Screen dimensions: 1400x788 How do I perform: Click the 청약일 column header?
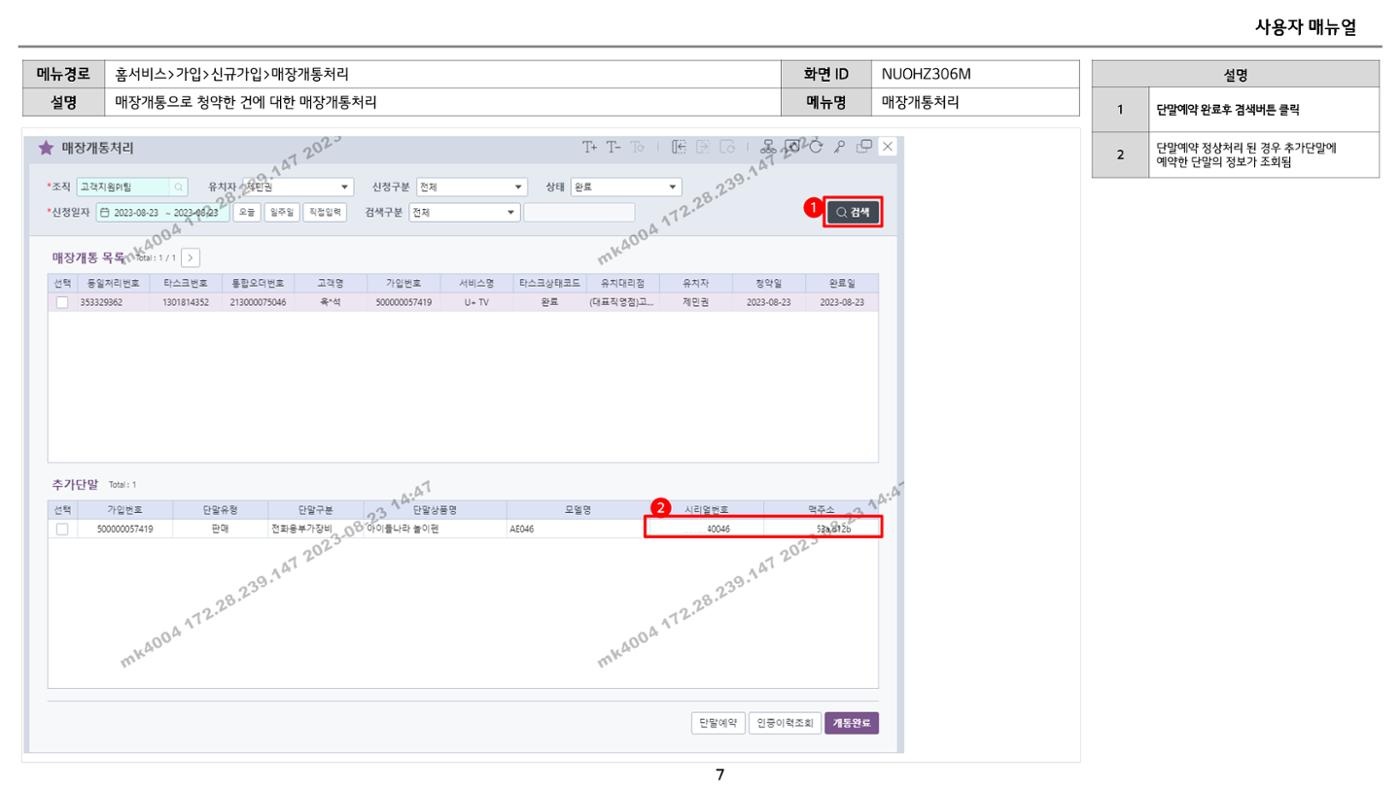click(x=768, y=283)
